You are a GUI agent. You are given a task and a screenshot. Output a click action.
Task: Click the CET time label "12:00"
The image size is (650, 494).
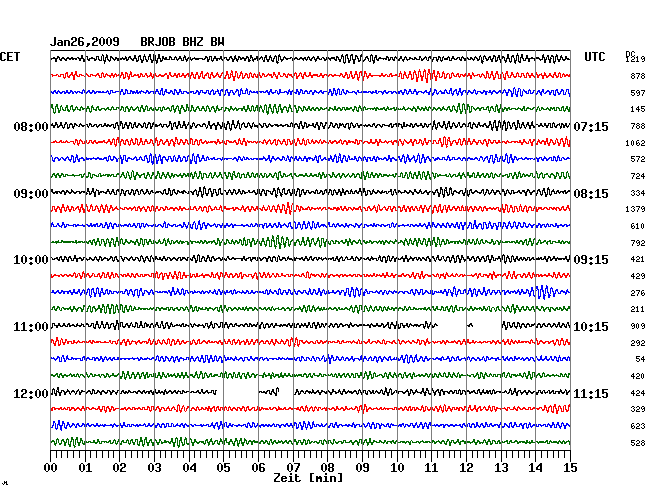pos(31,393)
